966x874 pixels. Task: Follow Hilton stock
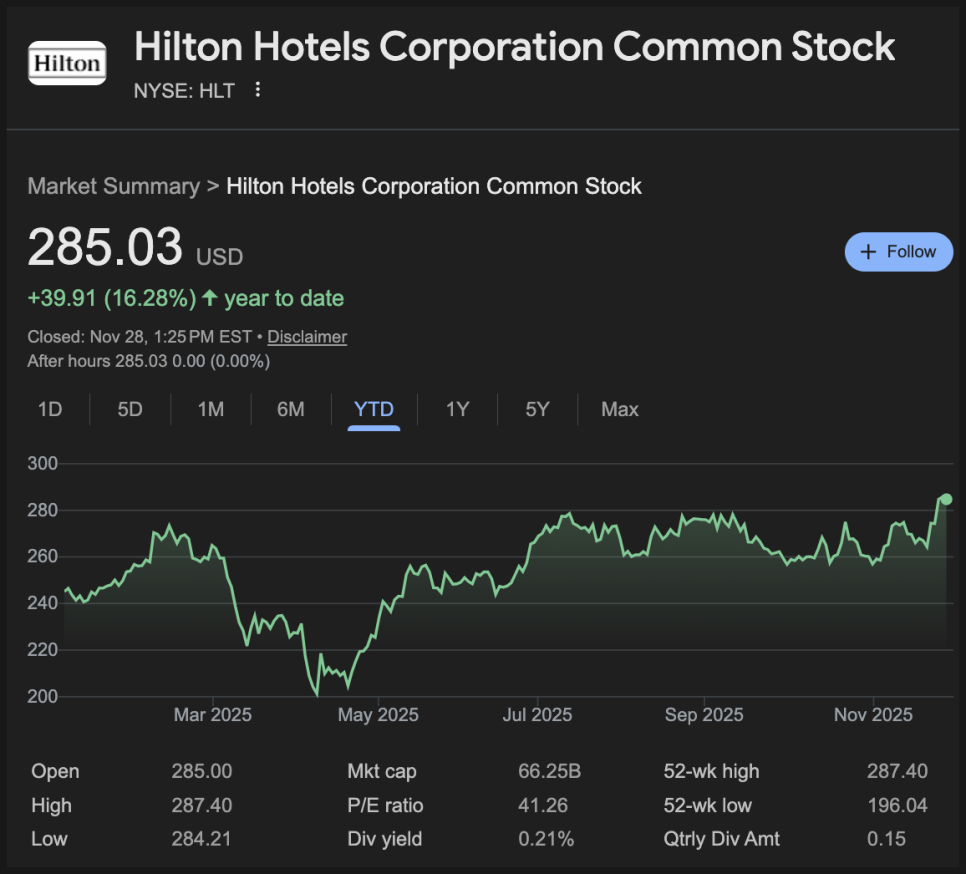click(x=898, y=252)
